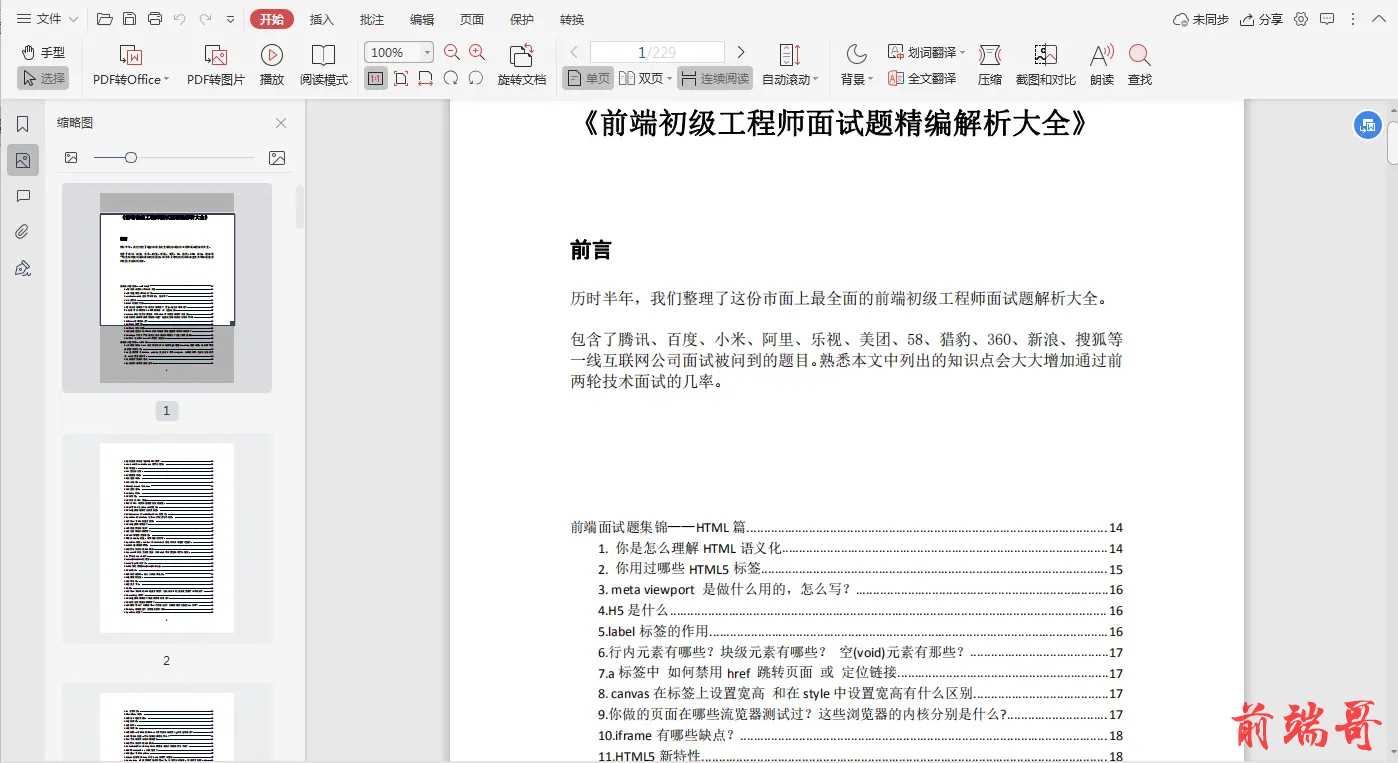Viewport: 1398px width, 763px height.
Task: Click the Print icon in quick access toolbar
Action: (154, 19)
